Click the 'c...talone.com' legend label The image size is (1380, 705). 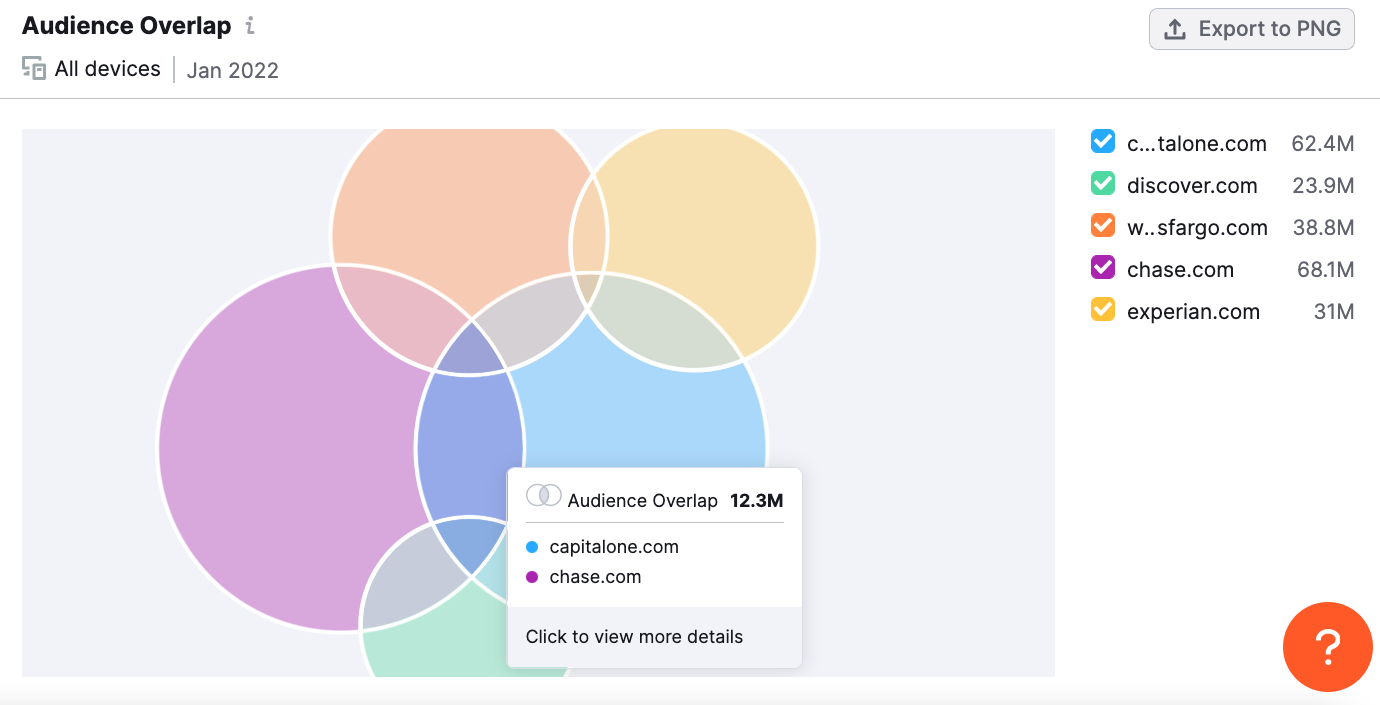pos(1197,144)
